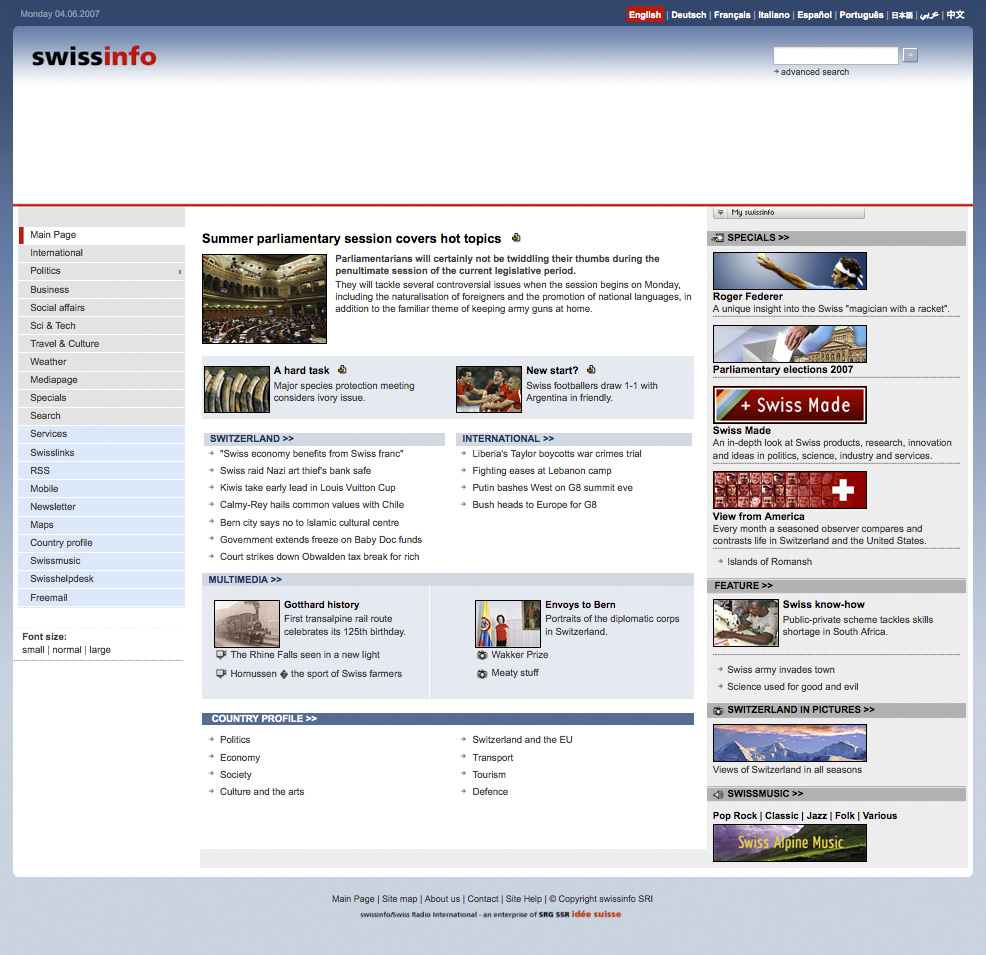This screenshot has width=986, height=955.
Task: Click the audio icon next to A hard task
Action: [342, 370]
